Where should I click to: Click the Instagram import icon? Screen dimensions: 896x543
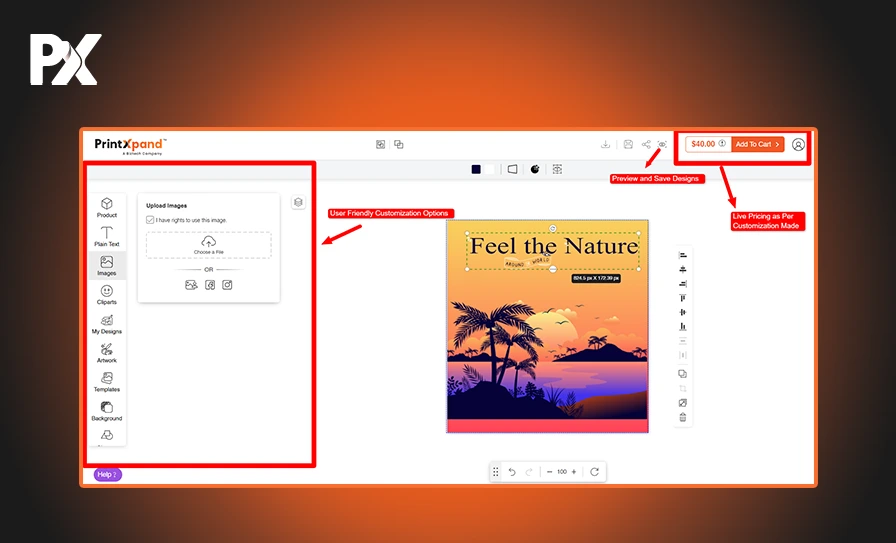227,285
